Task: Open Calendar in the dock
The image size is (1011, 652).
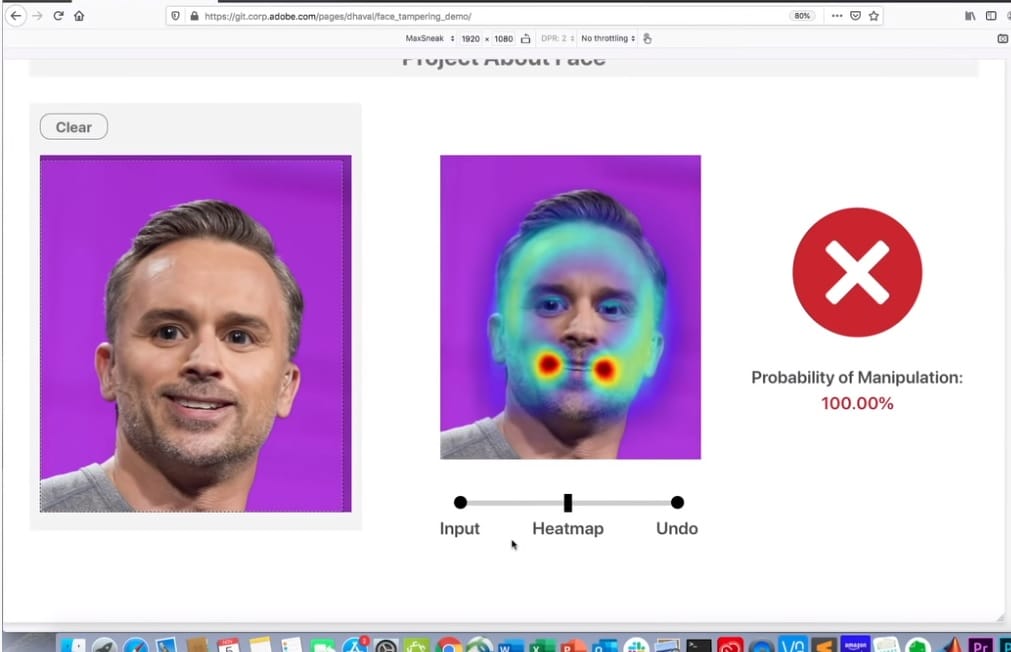Action: pyautogui.click(x=228, y=645)
